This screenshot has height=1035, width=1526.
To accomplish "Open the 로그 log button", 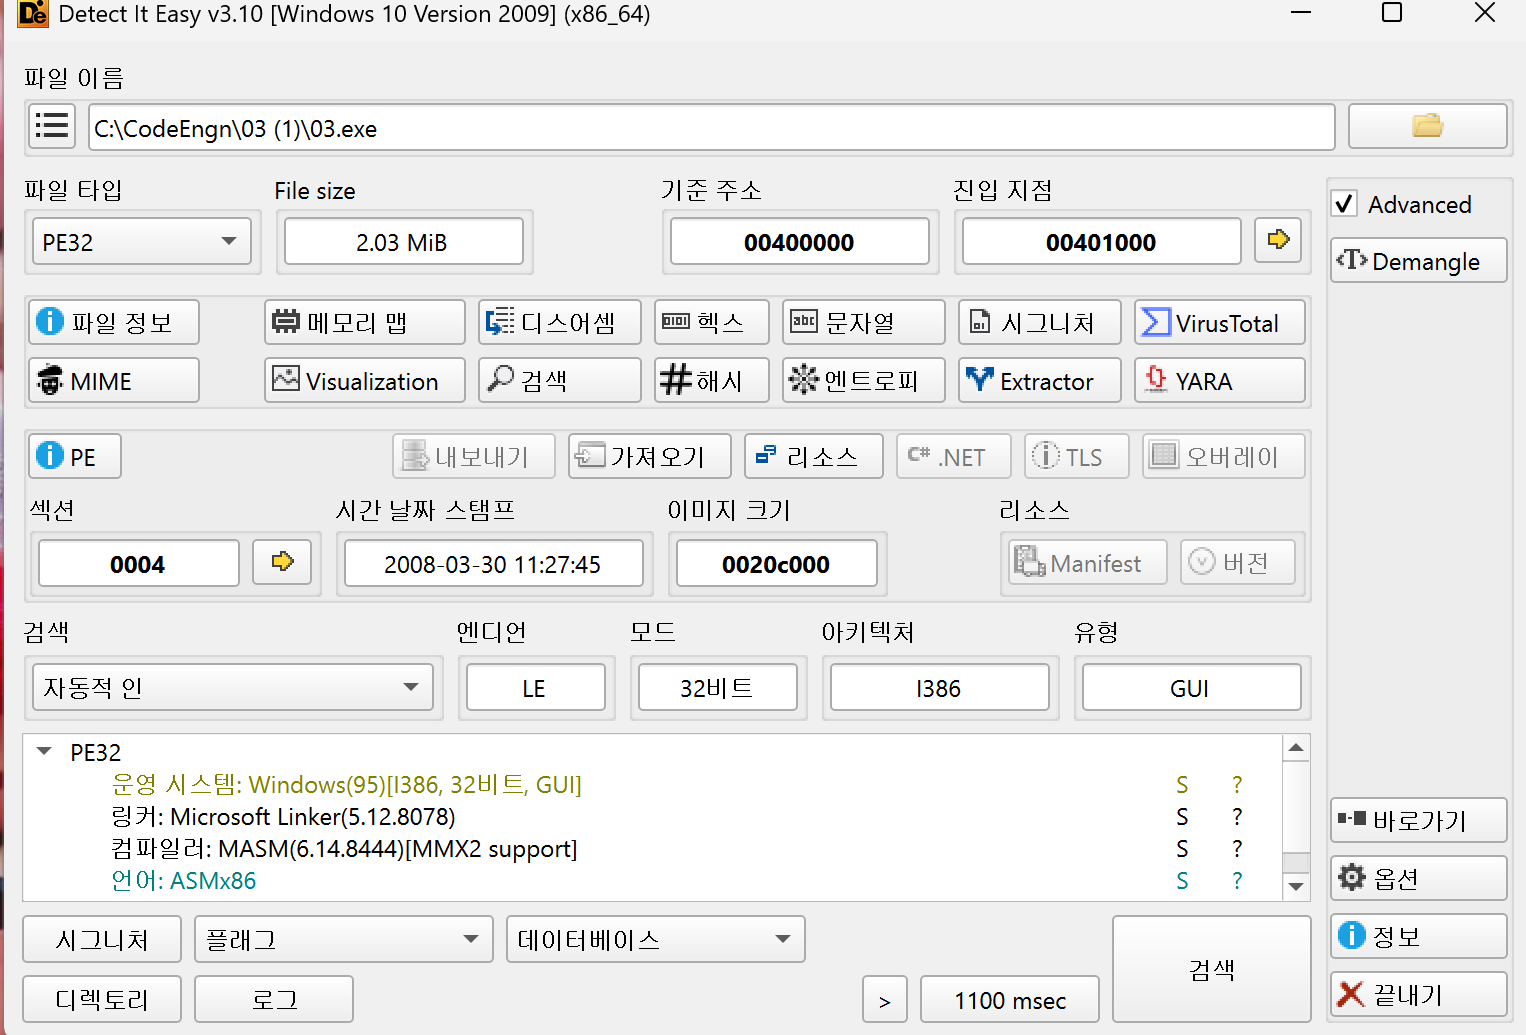I will coord(274,999).
